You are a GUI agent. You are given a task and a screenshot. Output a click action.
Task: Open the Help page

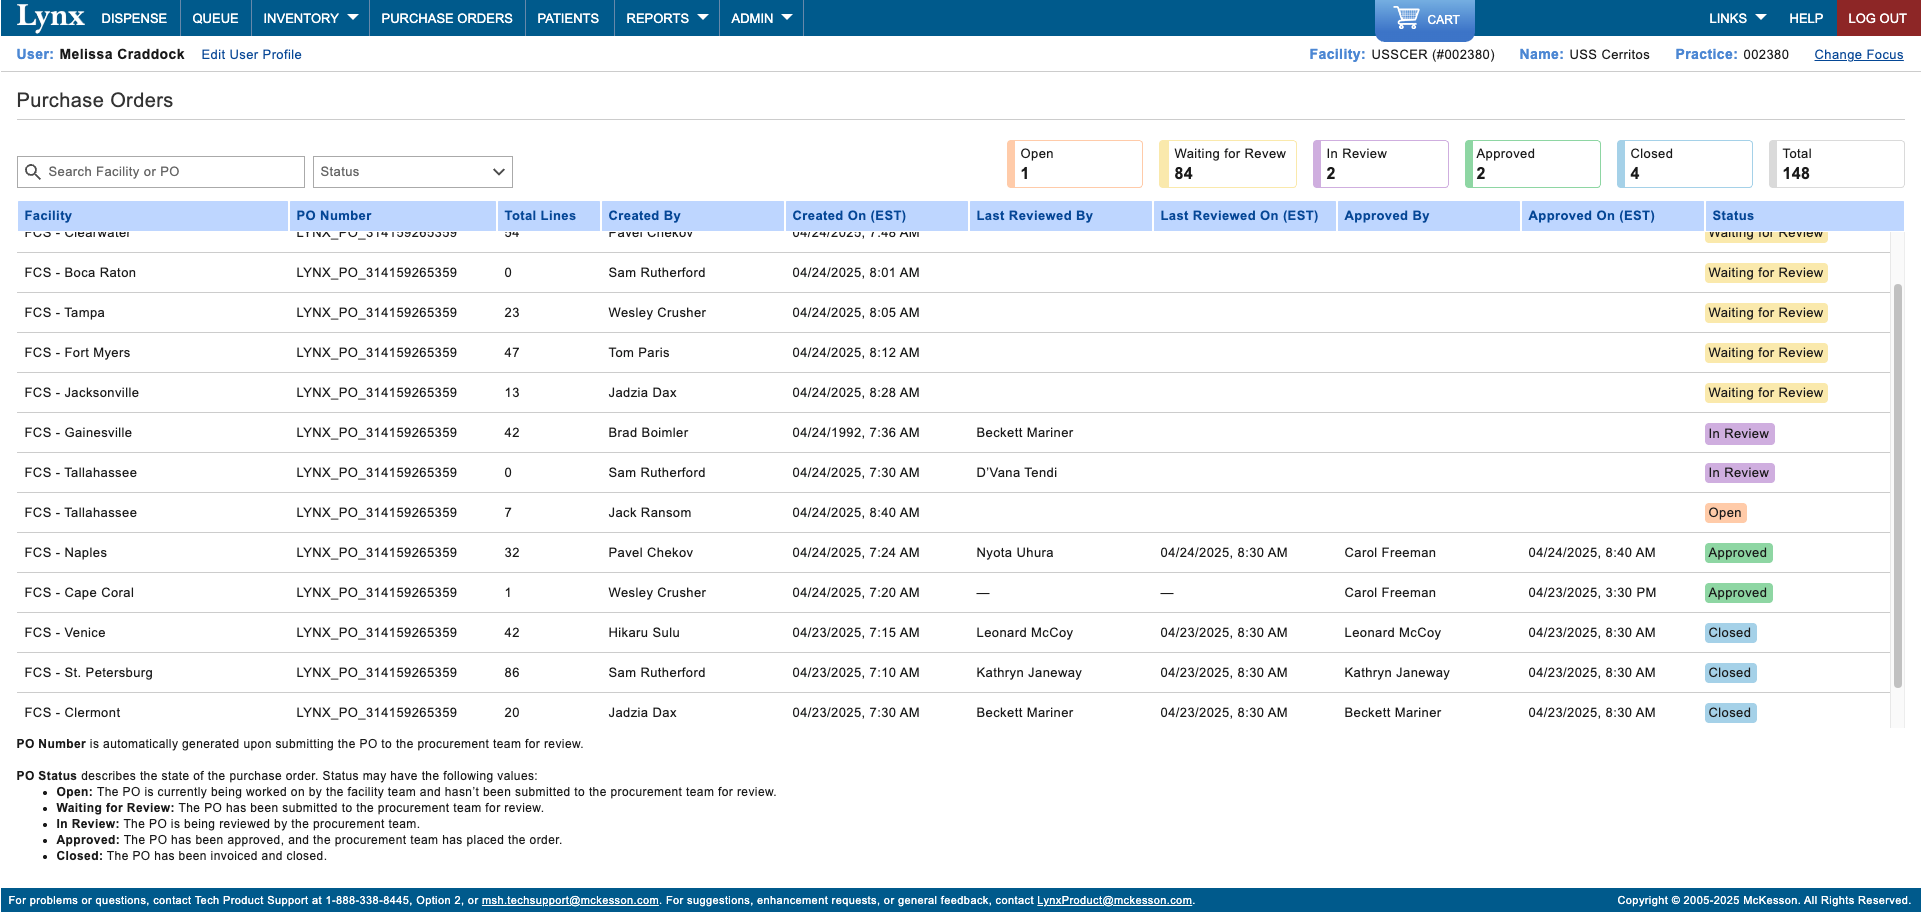tap(1806, 18)
